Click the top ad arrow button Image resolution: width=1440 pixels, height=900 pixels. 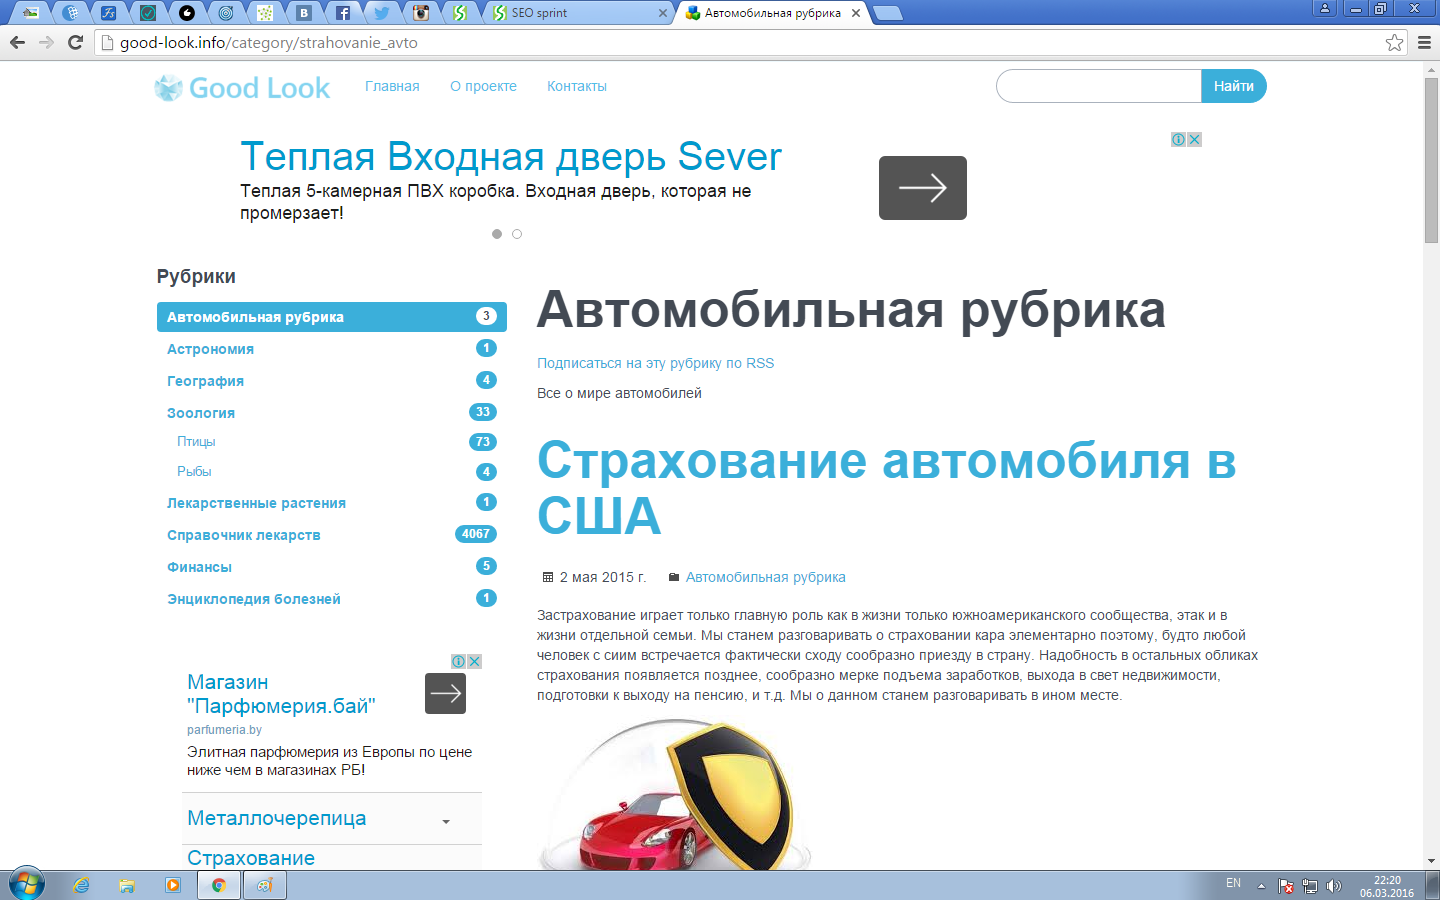923,188
